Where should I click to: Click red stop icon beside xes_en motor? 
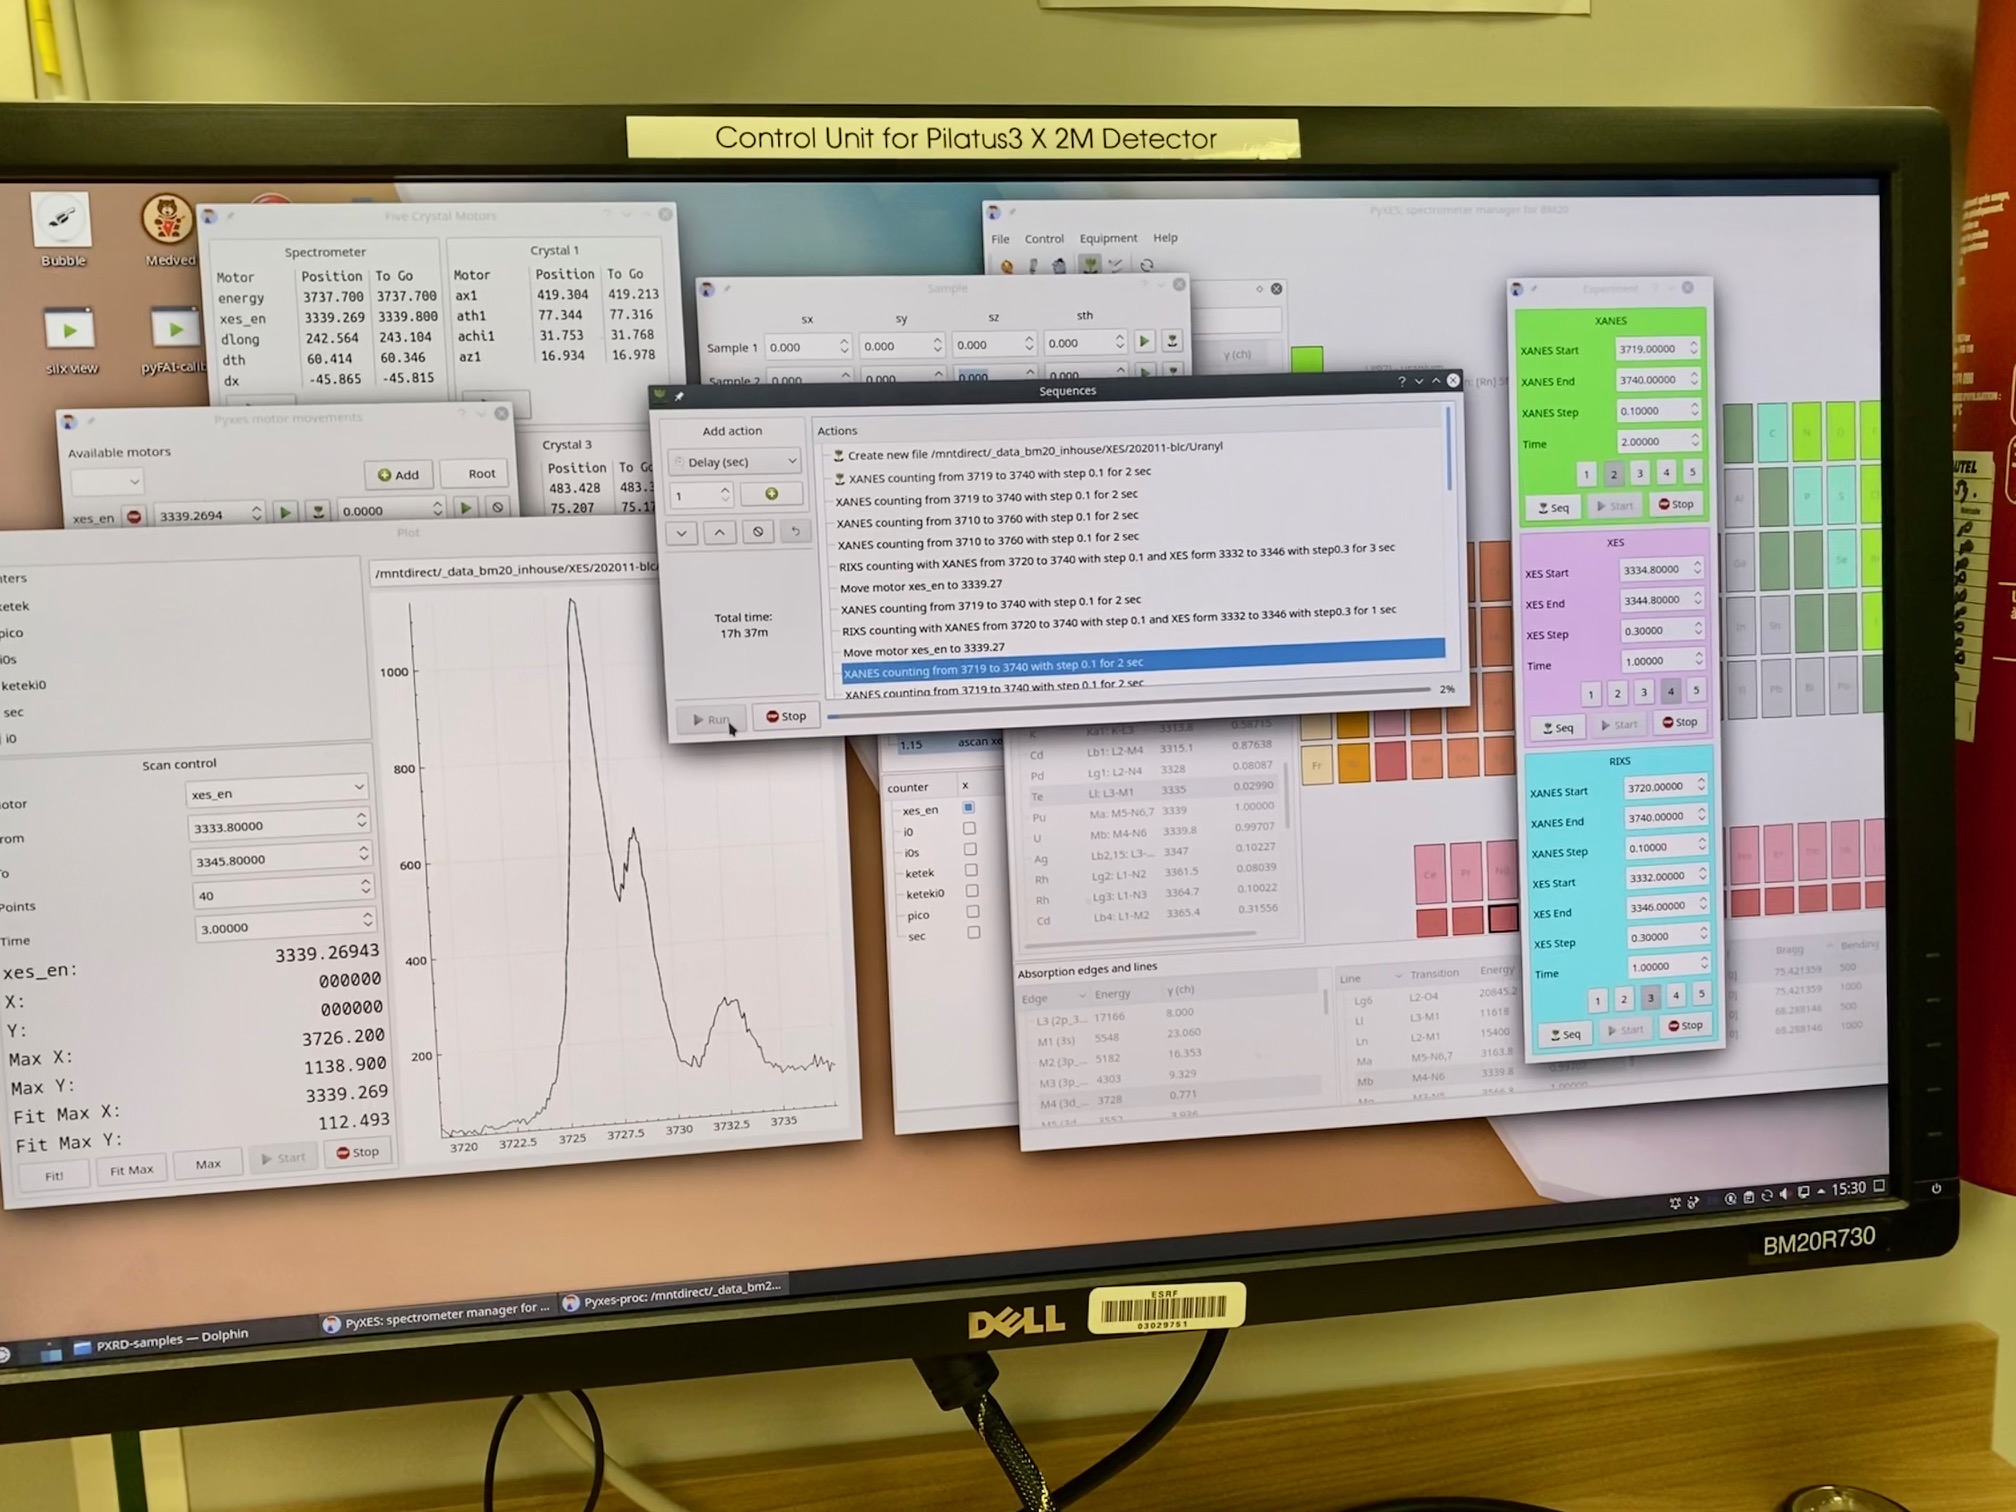pyautogui.click(x=134, y=516)
